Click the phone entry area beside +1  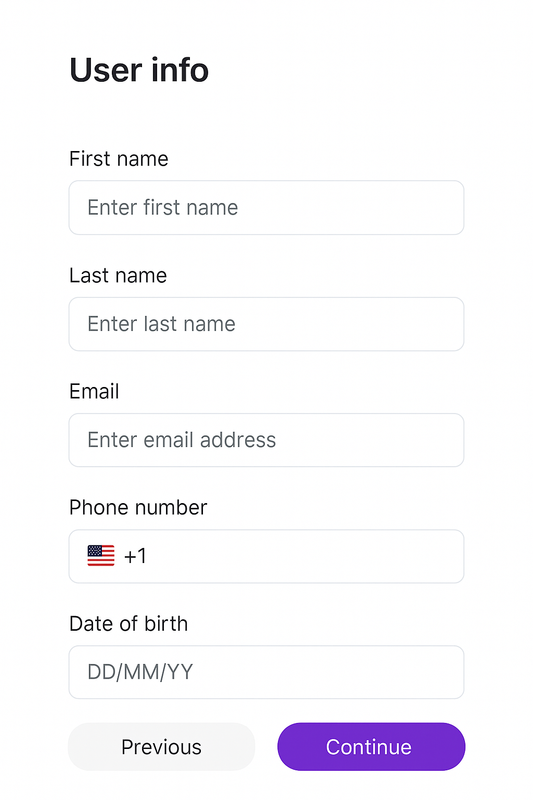[306, 556]
